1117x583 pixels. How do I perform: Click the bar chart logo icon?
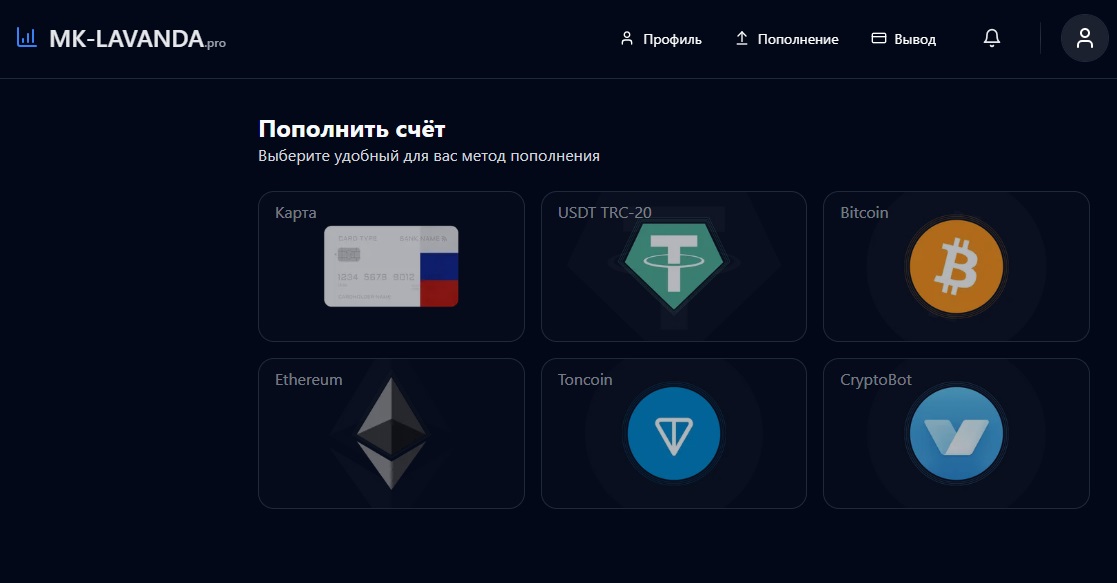[x=26, y=37]
